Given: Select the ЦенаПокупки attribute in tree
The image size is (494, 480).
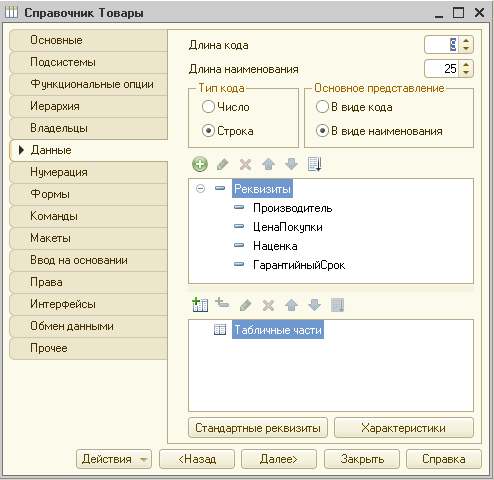Looking at the screenshot, I should pos(288,227).
